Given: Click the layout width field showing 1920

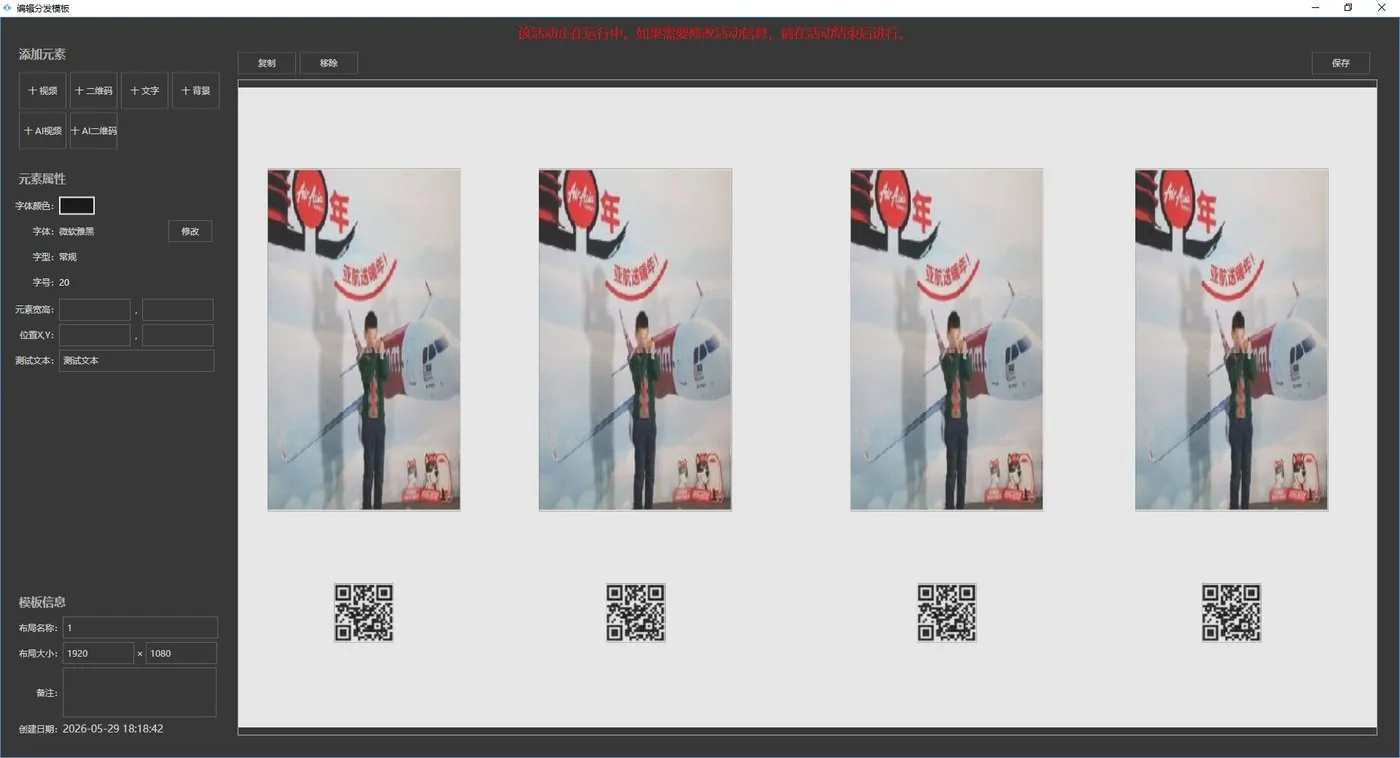Looking at the screenshot, I should click(x=98, y=653).
